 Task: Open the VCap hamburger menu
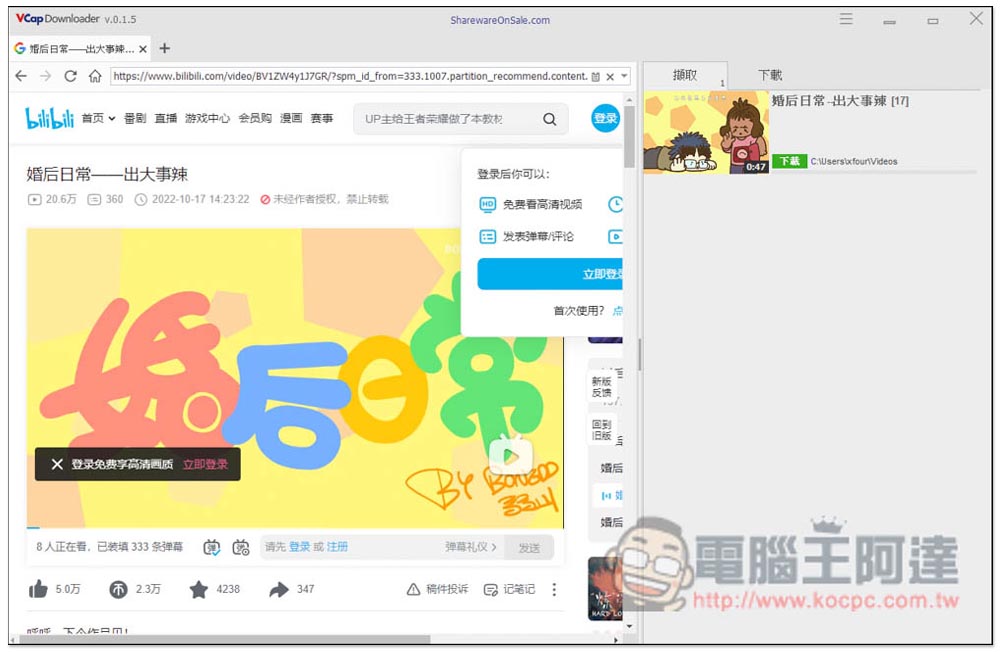(x=846, y=19)
